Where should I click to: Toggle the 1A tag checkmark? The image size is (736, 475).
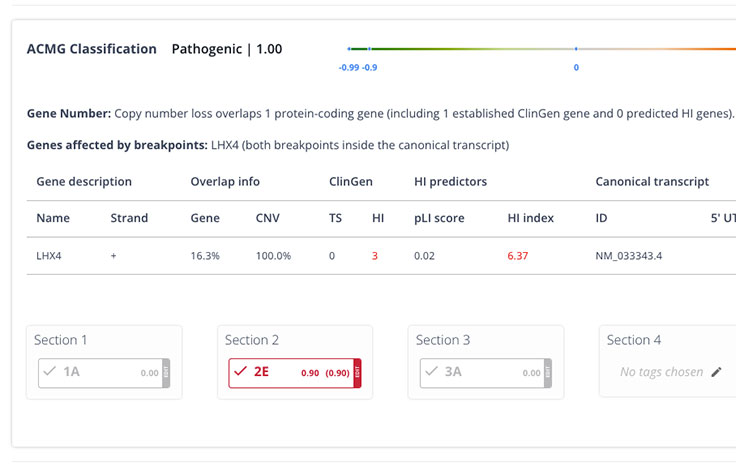pos(49,372)
